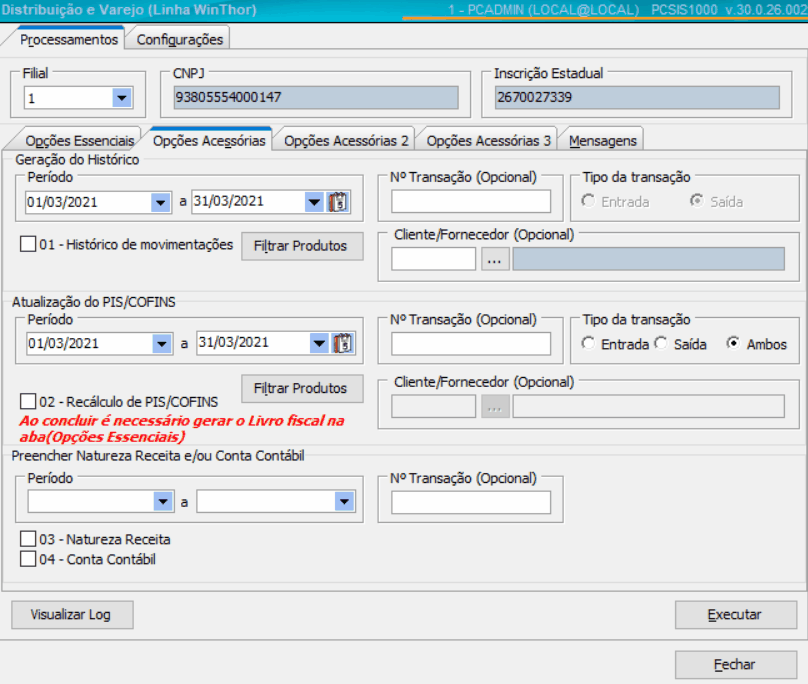Open end date dropdown 31/03/2021 in Geração do Histórico
808x684 pixels.
click(314, 202)
